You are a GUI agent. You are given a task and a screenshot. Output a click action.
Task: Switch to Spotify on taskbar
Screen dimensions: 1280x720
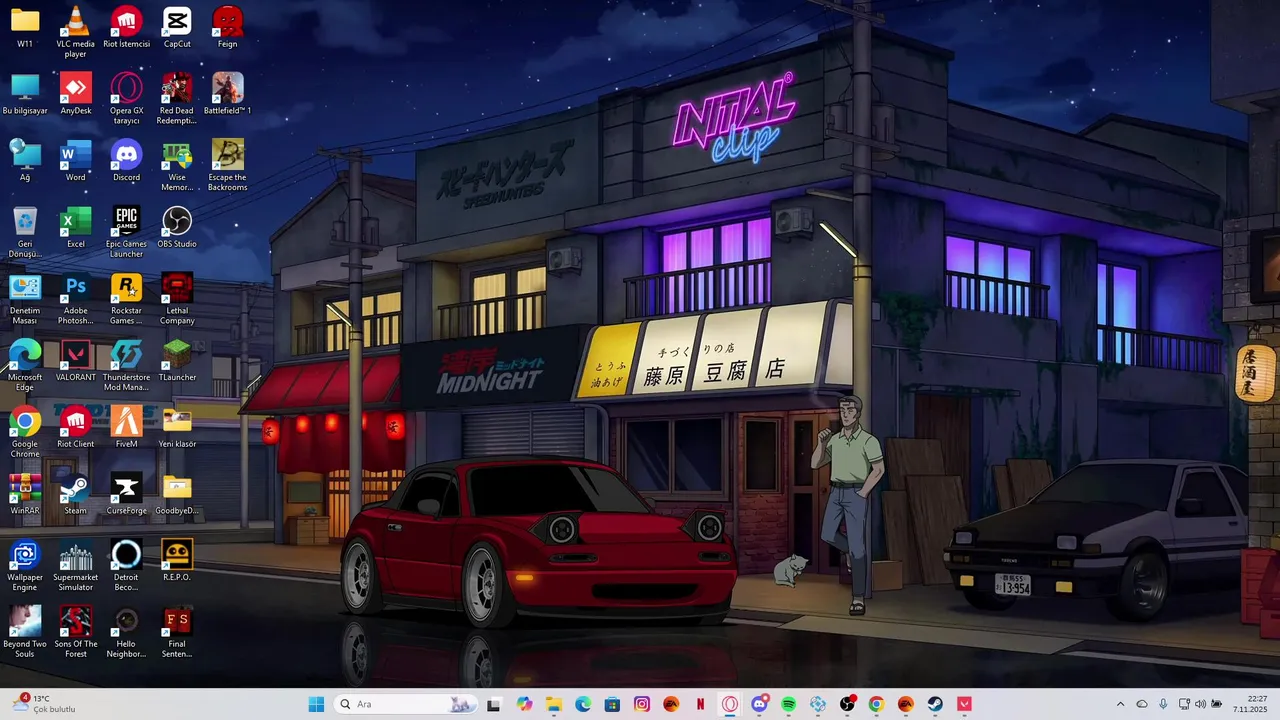[788, 704]
